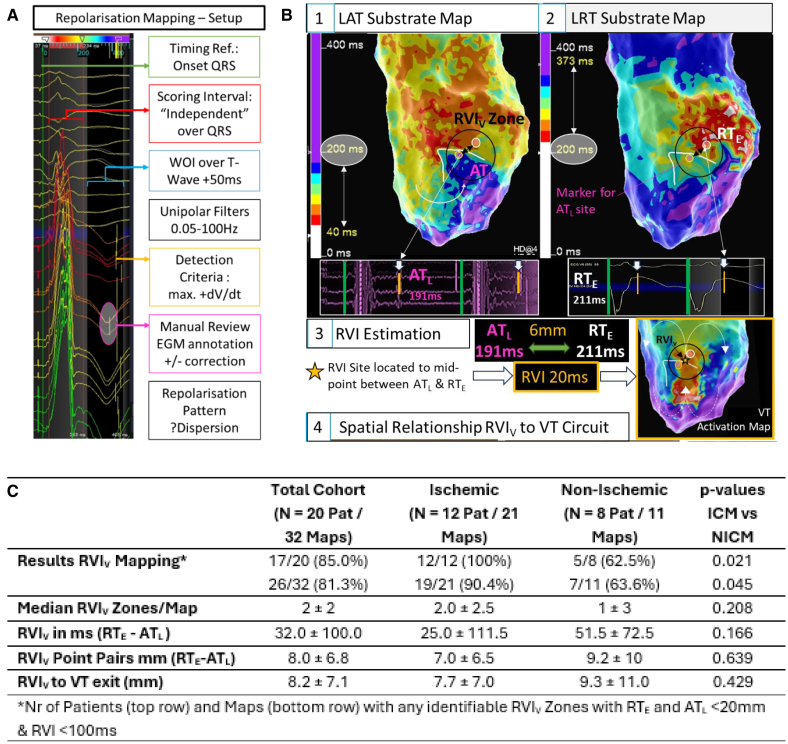The width and height of the screenshot is (788, 744).
Task: Select the 'Repolarisation Mapping – Setup' title box
Action: (149, 18)
